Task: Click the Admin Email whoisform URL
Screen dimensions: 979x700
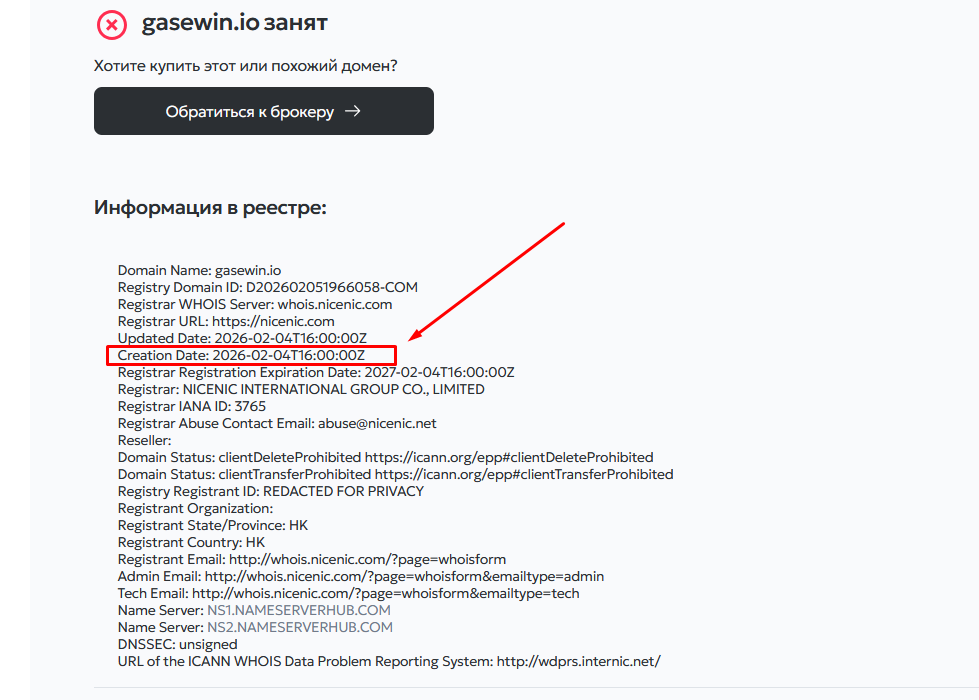Action: [x=404, y=576]
